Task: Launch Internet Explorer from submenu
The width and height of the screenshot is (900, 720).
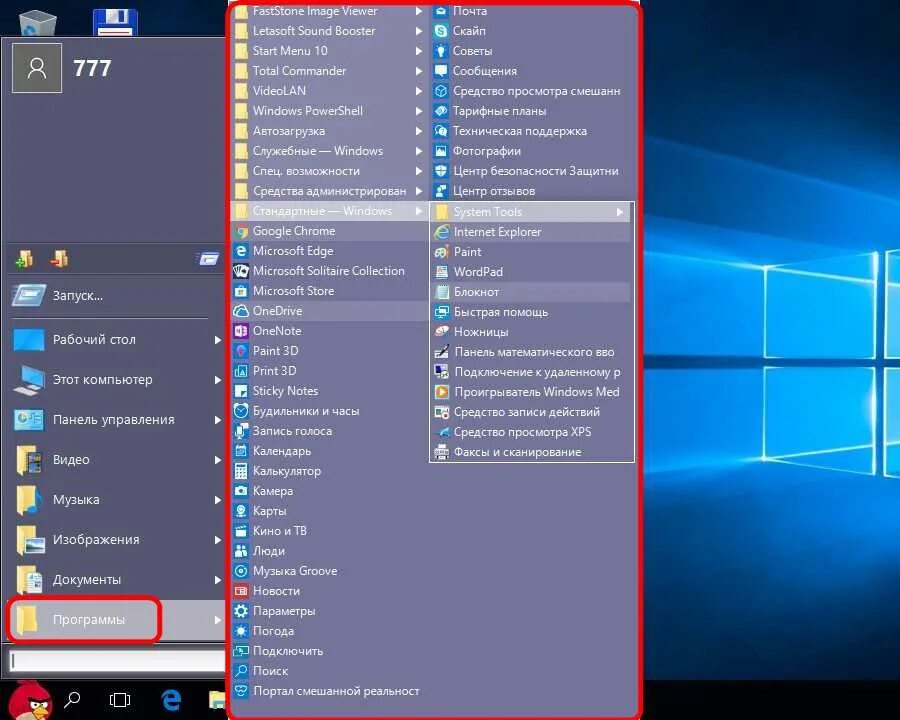Action: pos(531,232)
